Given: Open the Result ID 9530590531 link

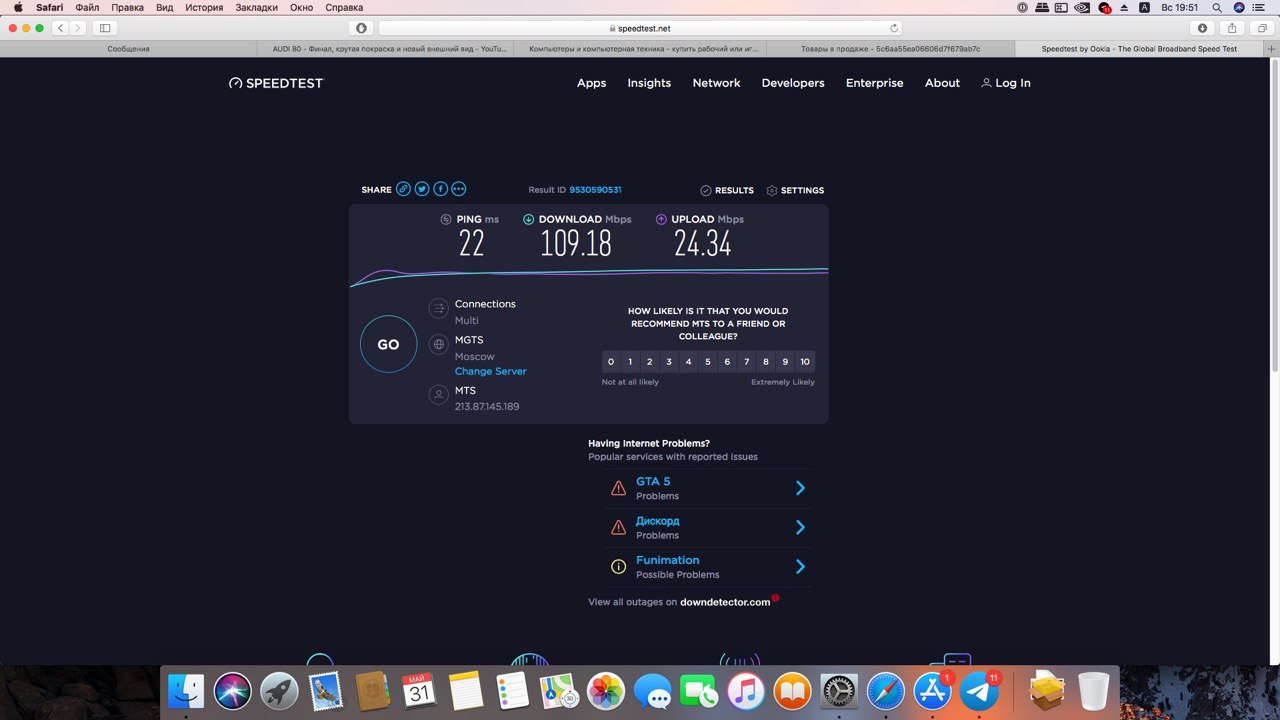Looking at the screenshot, I should (x=595, y=190).
